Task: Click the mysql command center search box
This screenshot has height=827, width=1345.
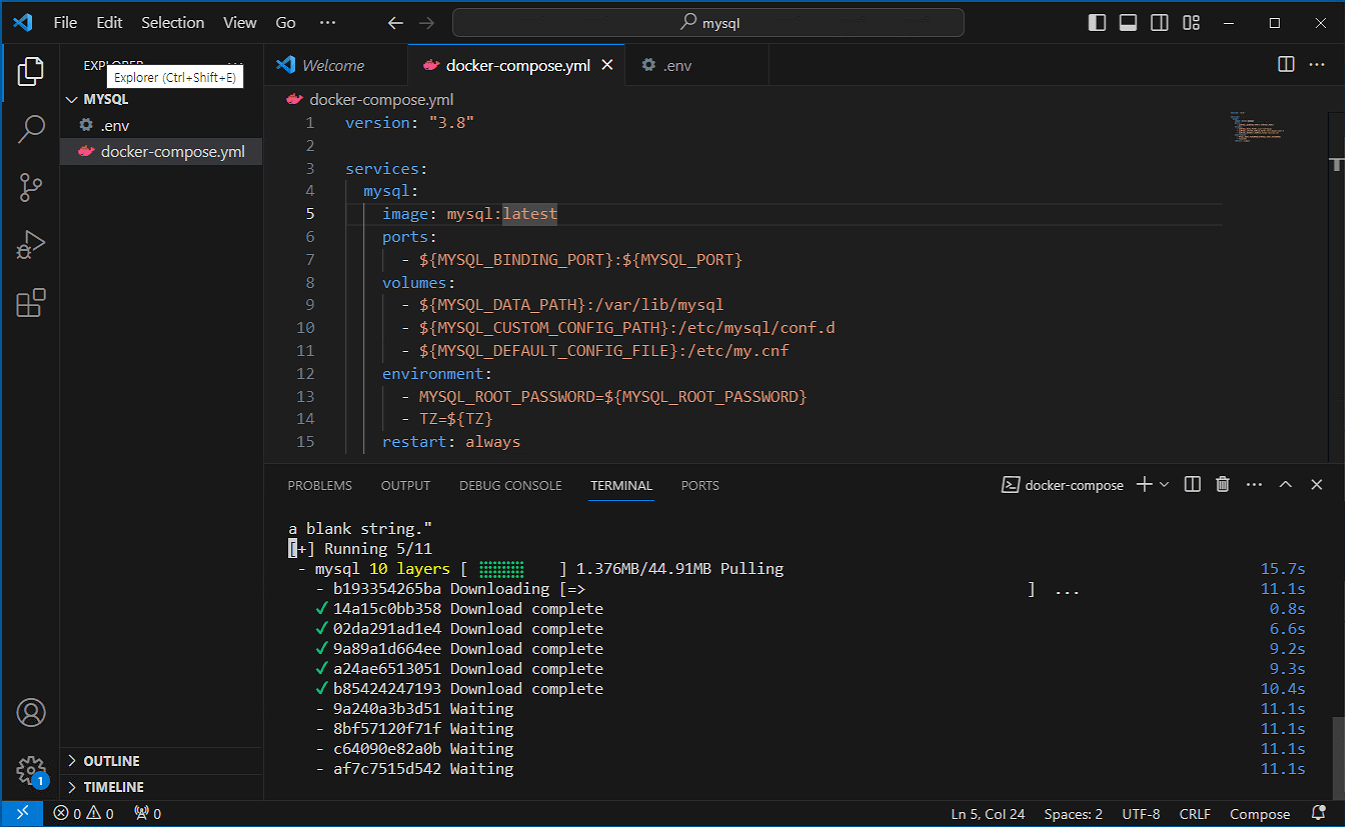Action: coord(708,22)
